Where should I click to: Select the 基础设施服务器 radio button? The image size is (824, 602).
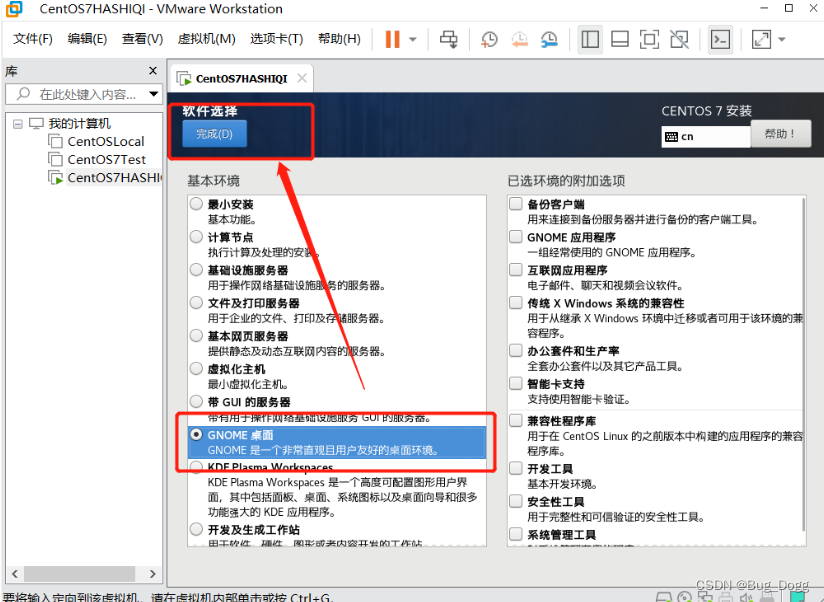pyautogui.click(x=196, y=270)
